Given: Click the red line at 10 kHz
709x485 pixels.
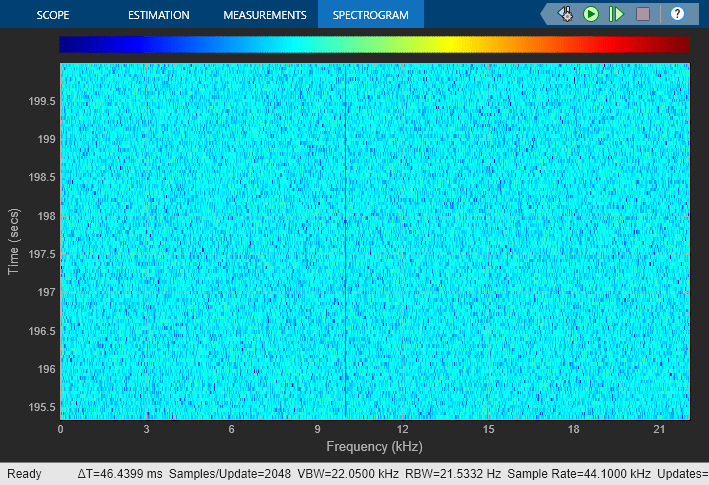Looking at the screenshot, I should (345, 241).
